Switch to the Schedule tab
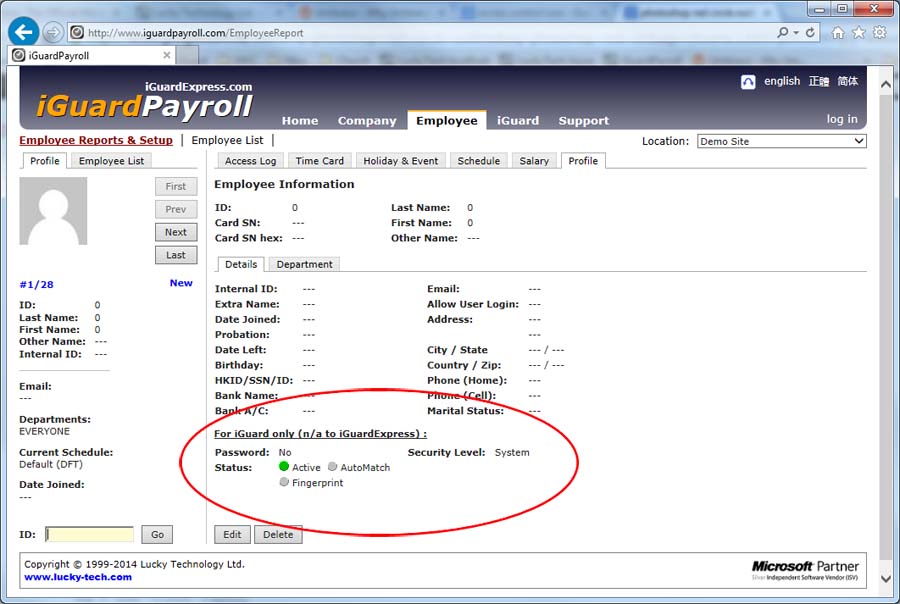The height and width of the screenshot is (604, 900). coord(479,161)
